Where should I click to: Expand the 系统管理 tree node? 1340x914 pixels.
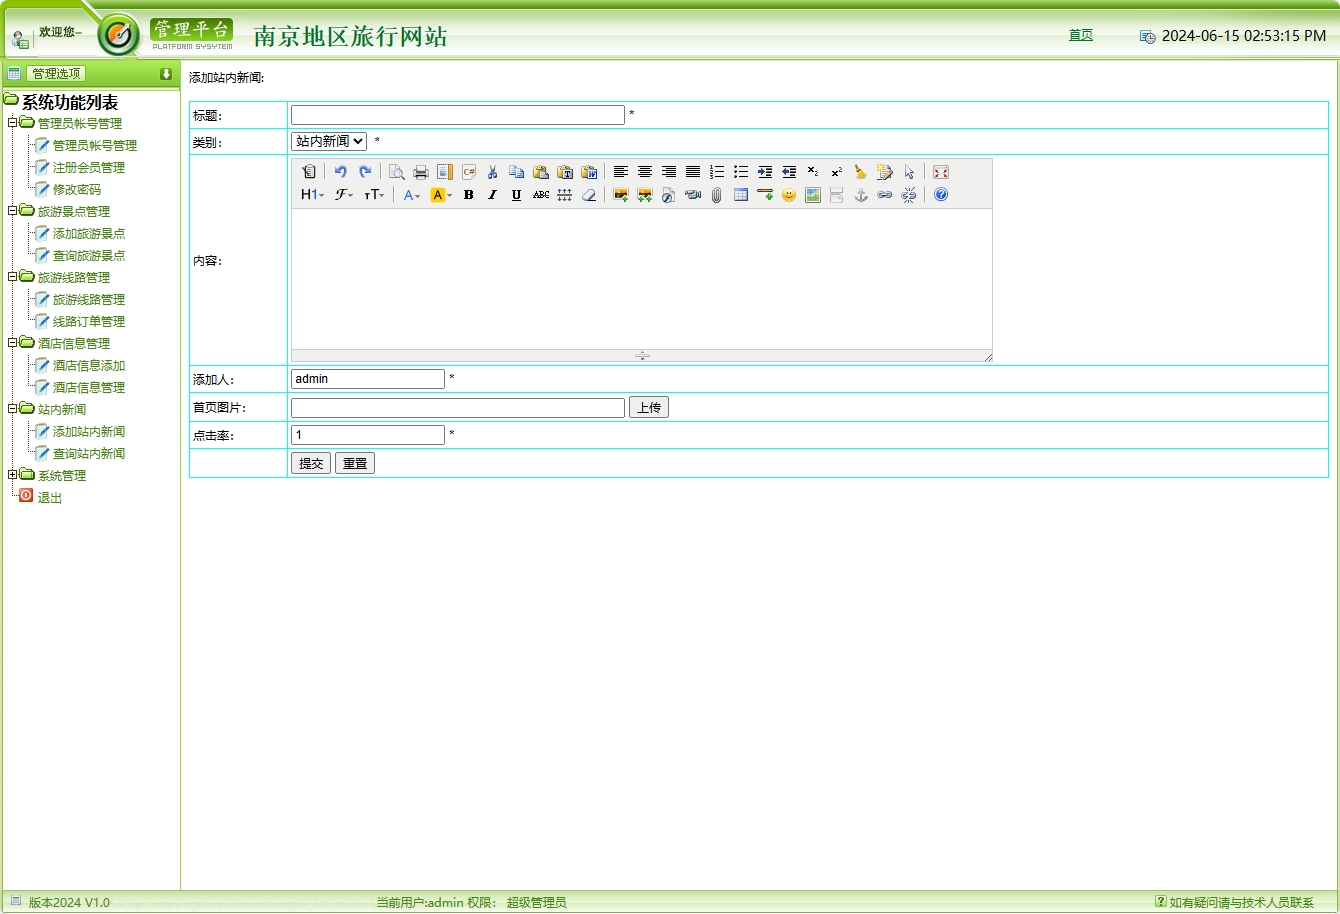coord(13,475)
